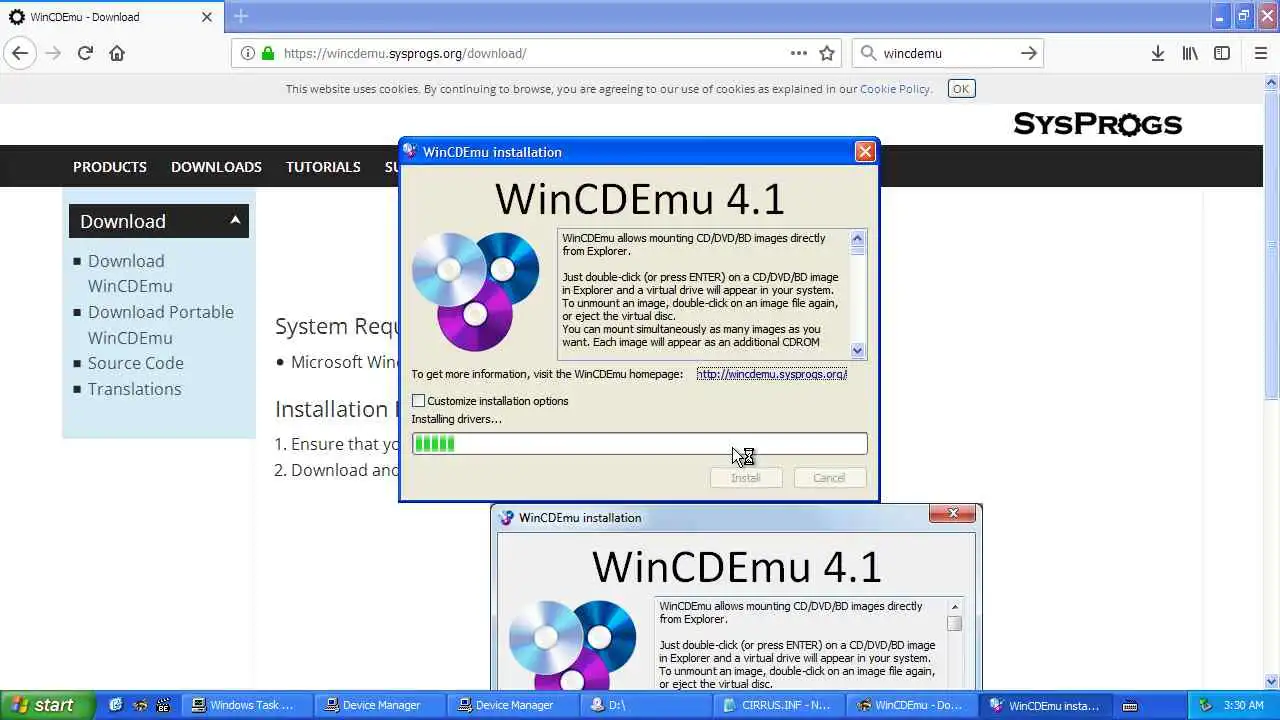
Task: Close the lower WinCDEmu installation window
Action: [x=952, y=514]
